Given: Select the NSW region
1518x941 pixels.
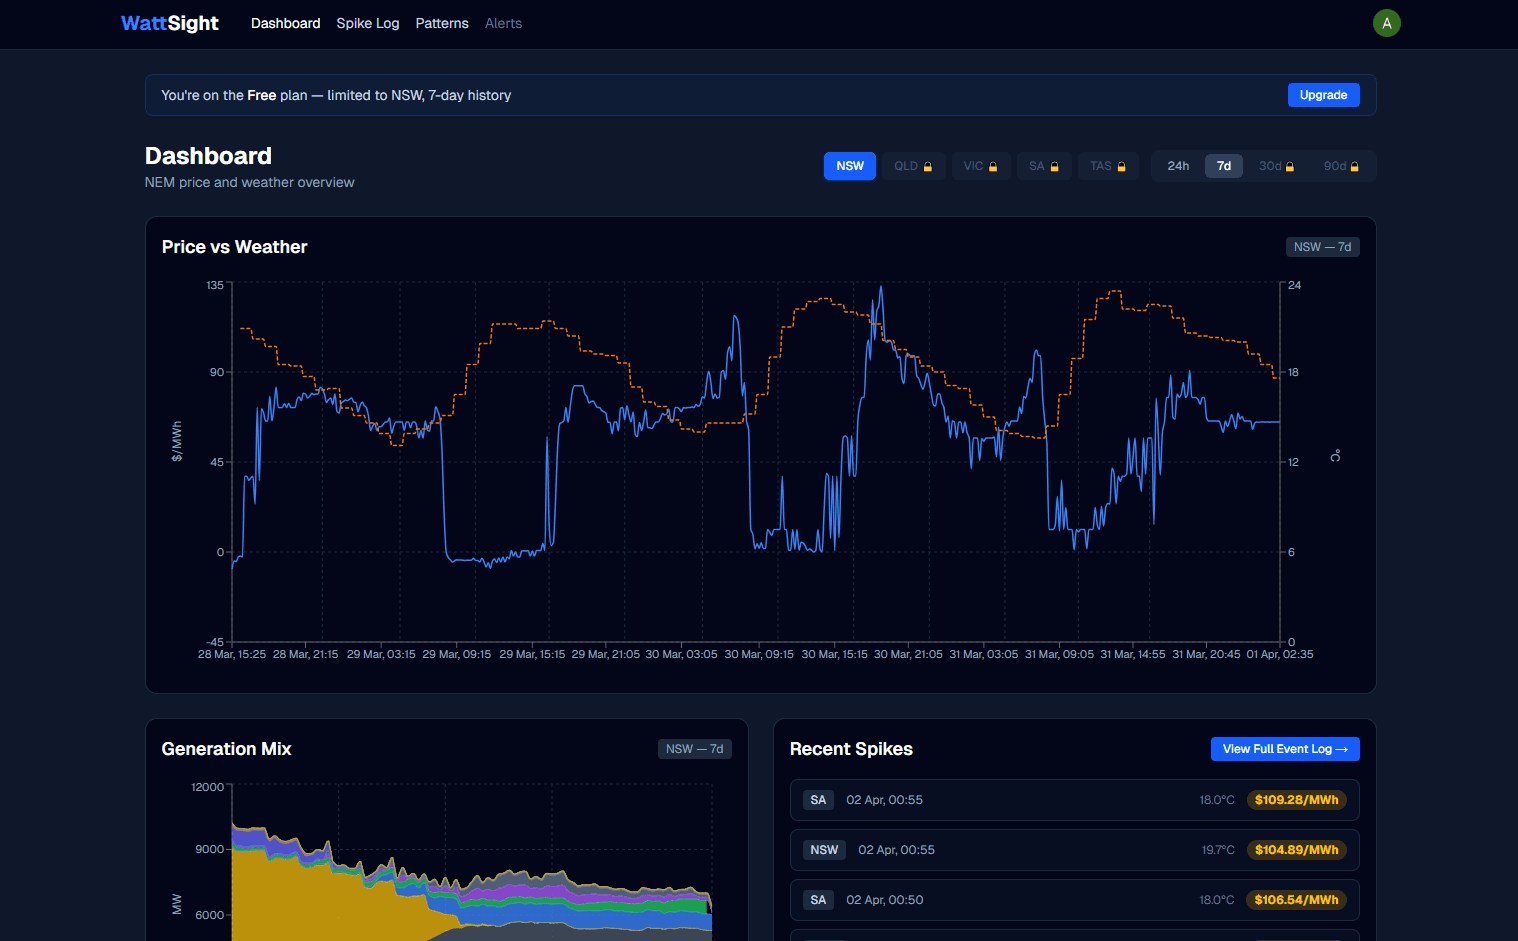Looking at the screenshot, I should pos(850,166).
